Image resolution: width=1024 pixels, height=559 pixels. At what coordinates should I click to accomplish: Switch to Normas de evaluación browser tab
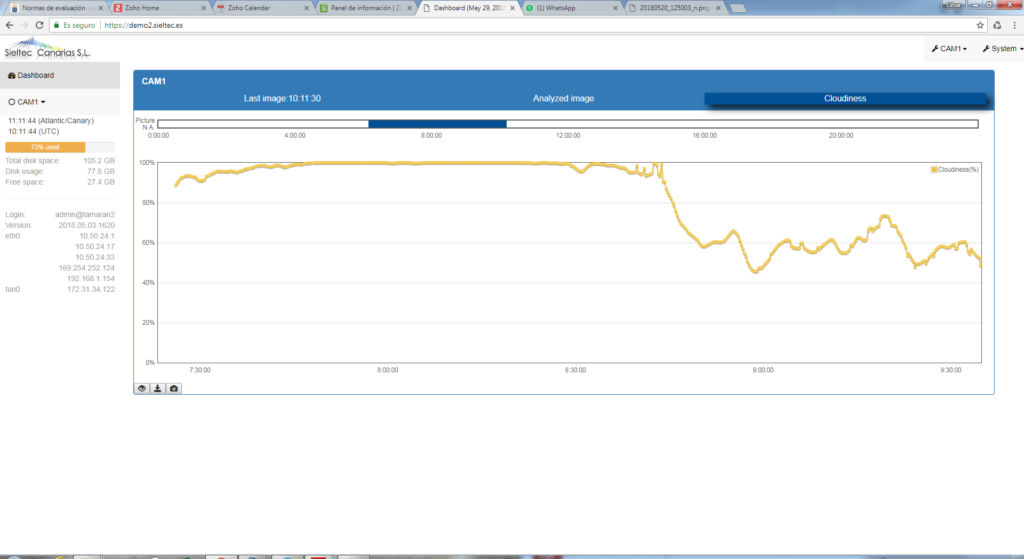55,8
